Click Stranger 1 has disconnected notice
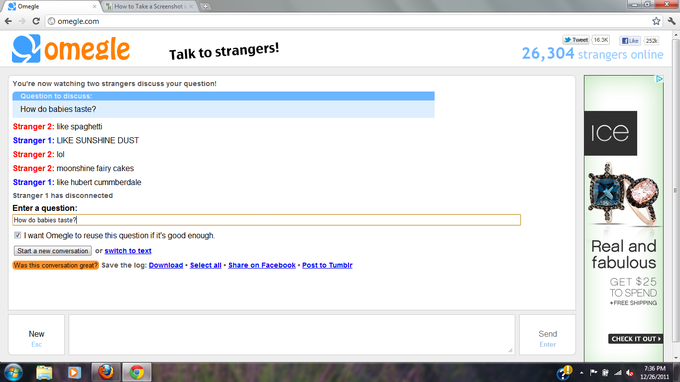Viewport: 680px width, 382px height. coord(63,196)
